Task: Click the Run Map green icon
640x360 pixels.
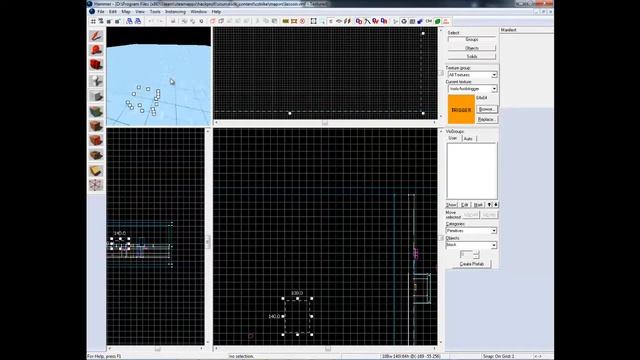Action: pos(438,21)
